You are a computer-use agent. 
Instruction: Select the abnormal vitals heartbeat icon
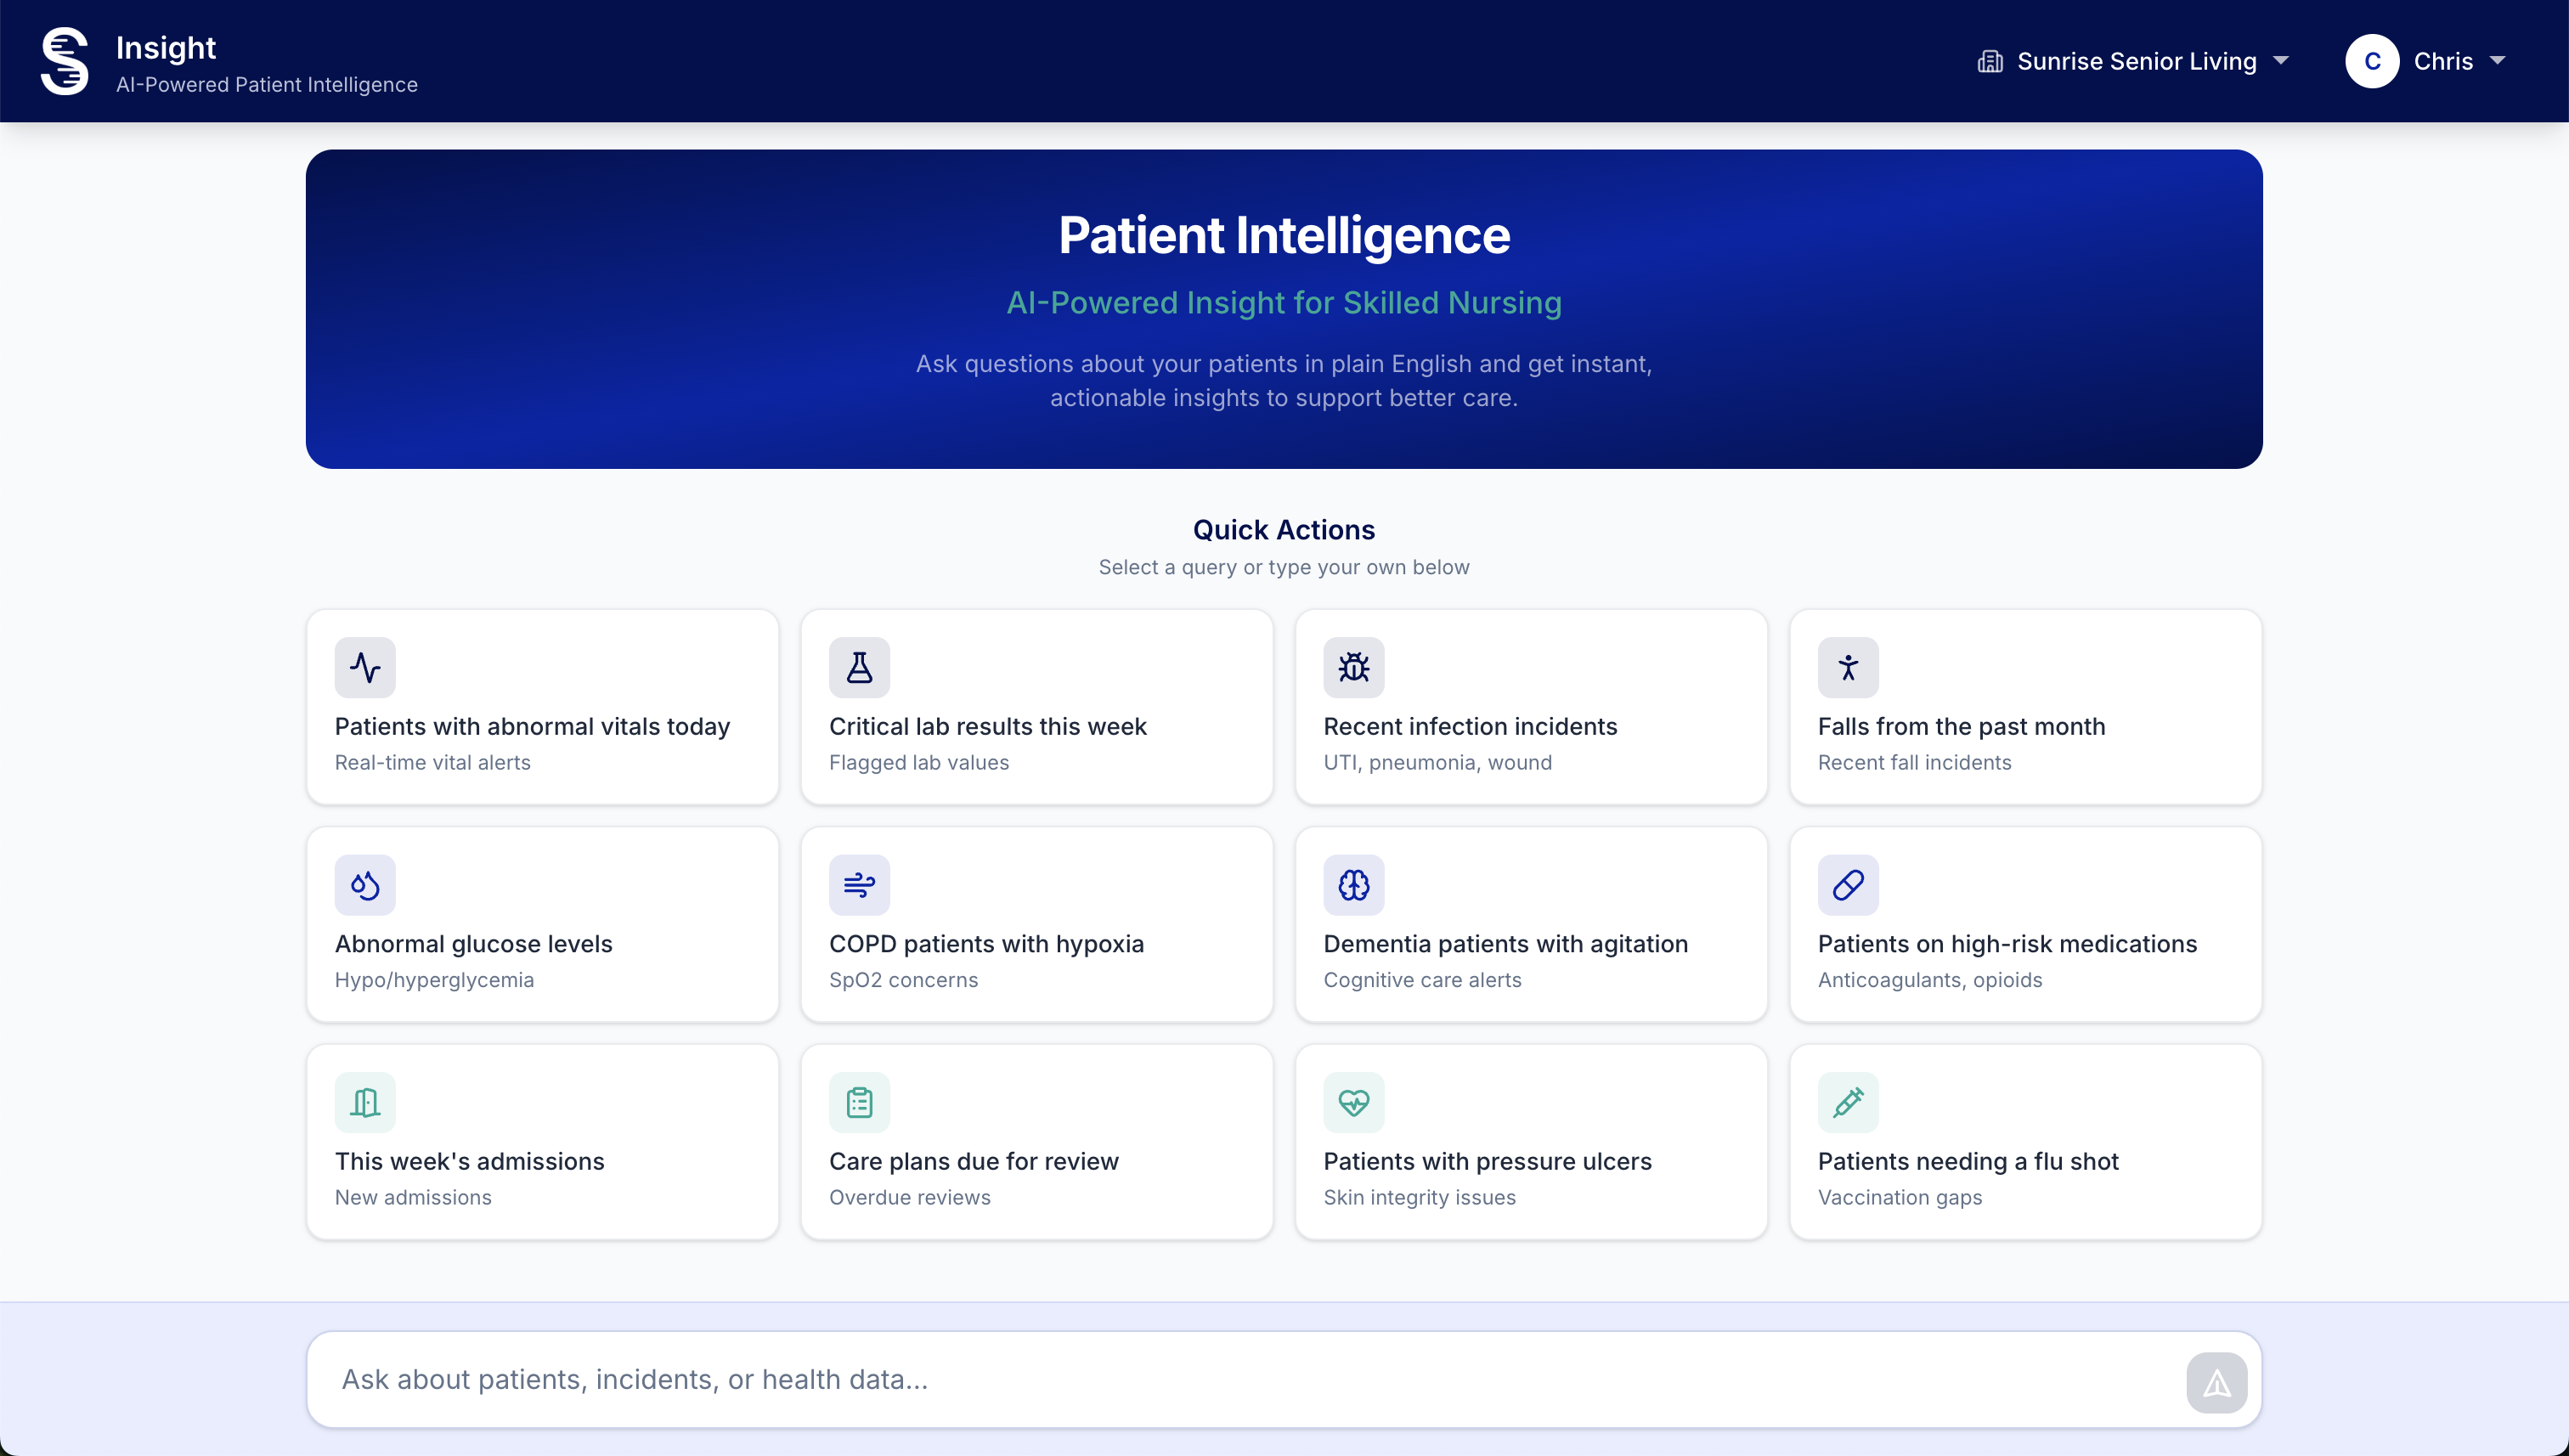pyautogui.click(x=365, y=667)
